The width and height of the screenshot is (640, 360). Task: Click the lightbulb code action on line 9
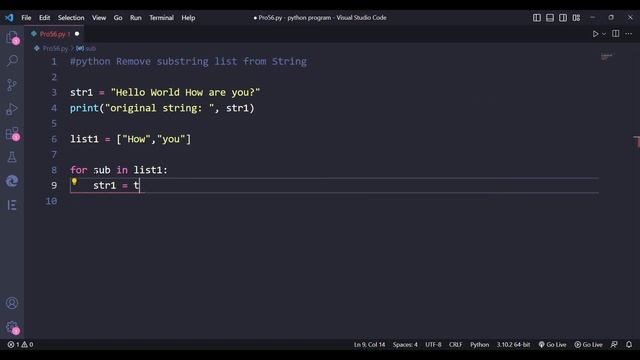74,182
